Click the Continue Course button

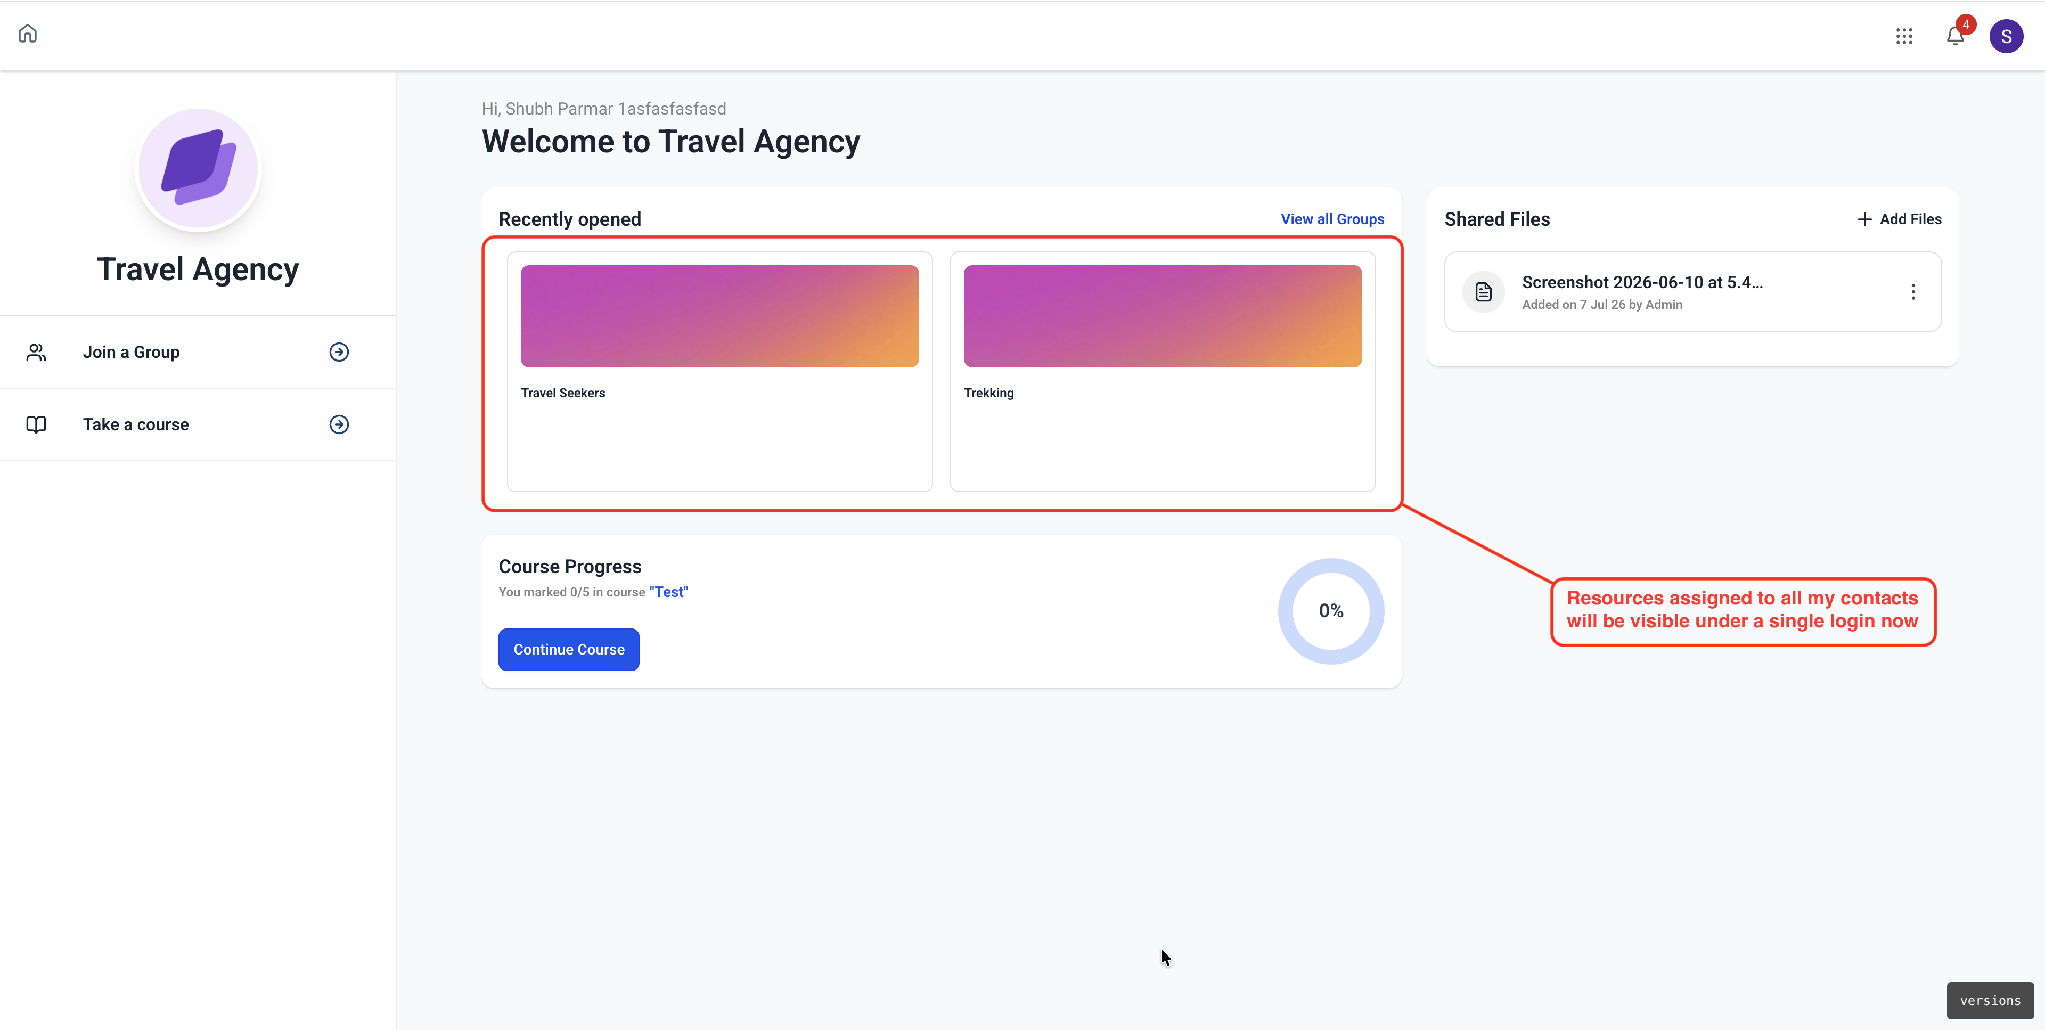click(569, 649)
